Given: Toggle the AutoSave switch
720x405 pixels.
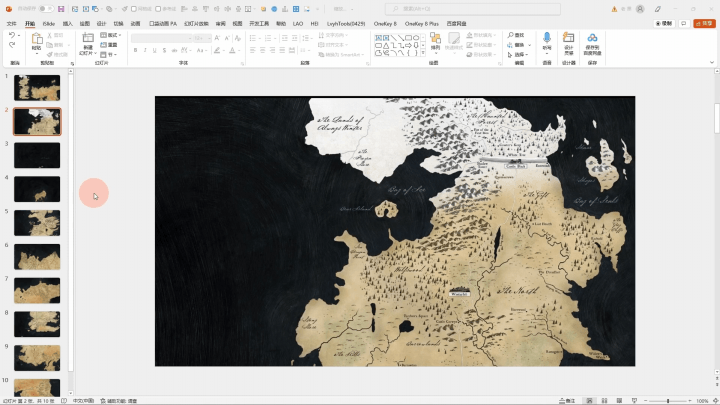Looking at the screenshot, I should pyautogui.click(x=46, y=9).
